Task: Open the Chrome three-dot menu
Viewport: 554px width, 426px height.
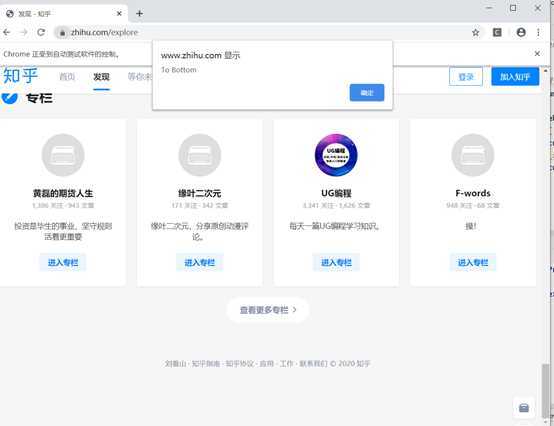Action: [x=538, y=32]
